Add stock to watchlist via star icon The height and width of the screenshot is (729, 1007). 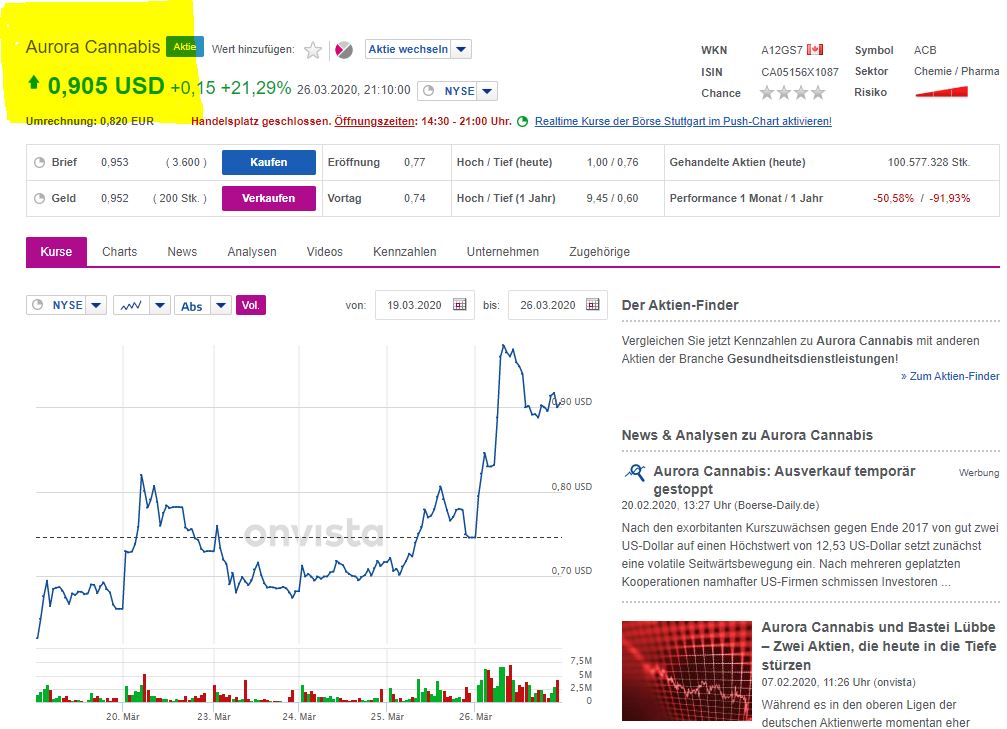(313, 50)
